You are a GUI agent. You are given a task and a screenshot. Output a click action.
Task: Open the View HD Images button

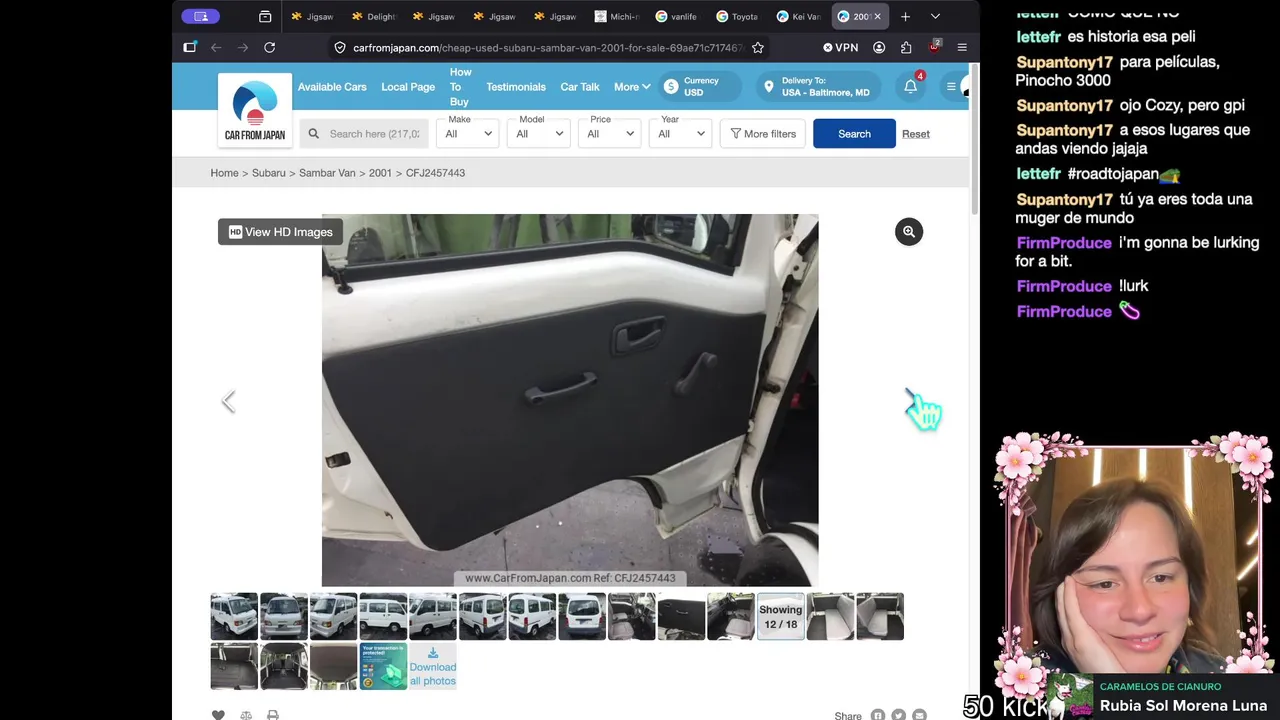coord(280,232)
